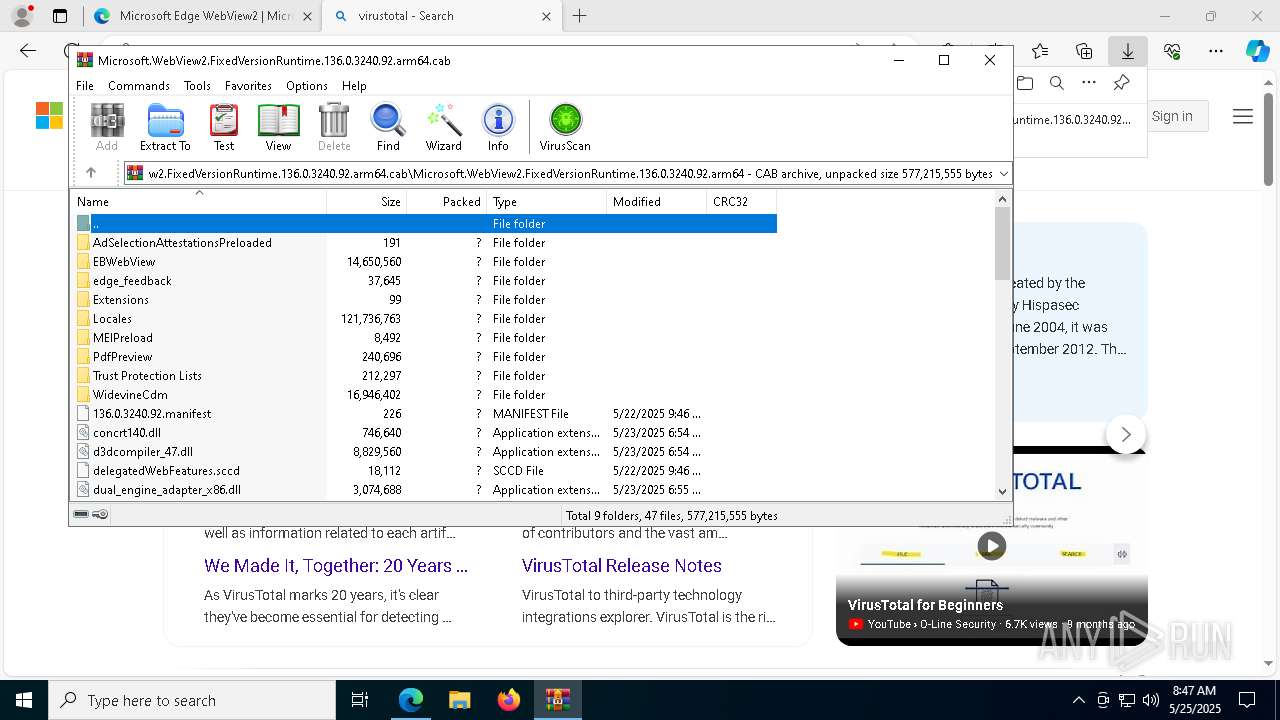Open the File menu
This screenshot has width=1280, height=720.
pyautogui.click(x=85, y=86)
